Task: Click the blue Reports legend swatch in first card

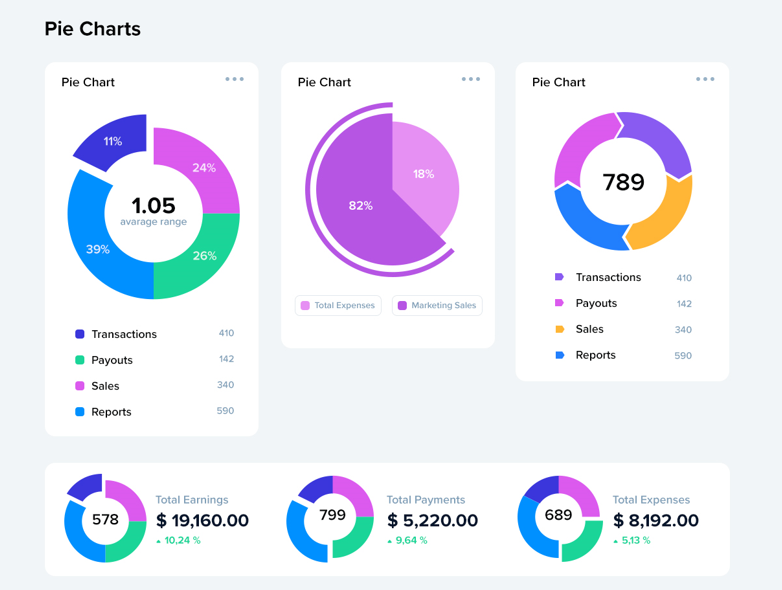Action: [80, 411]
